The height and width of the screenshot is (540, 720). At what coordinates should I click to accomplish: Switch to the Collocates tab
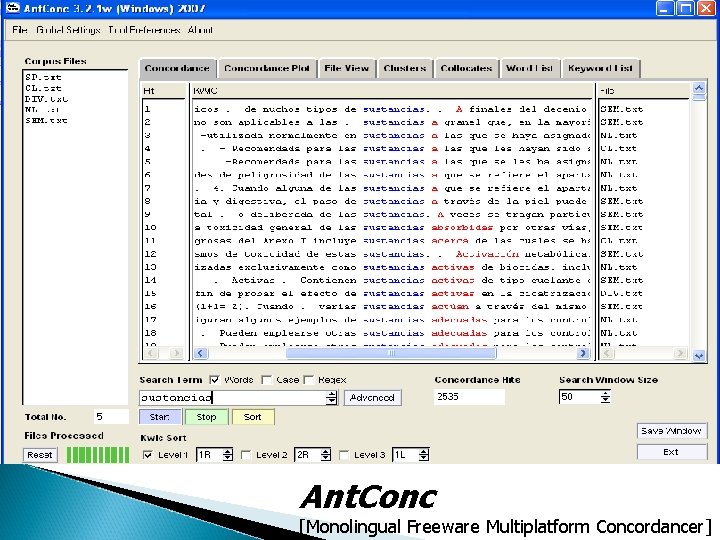pos(466,68)
